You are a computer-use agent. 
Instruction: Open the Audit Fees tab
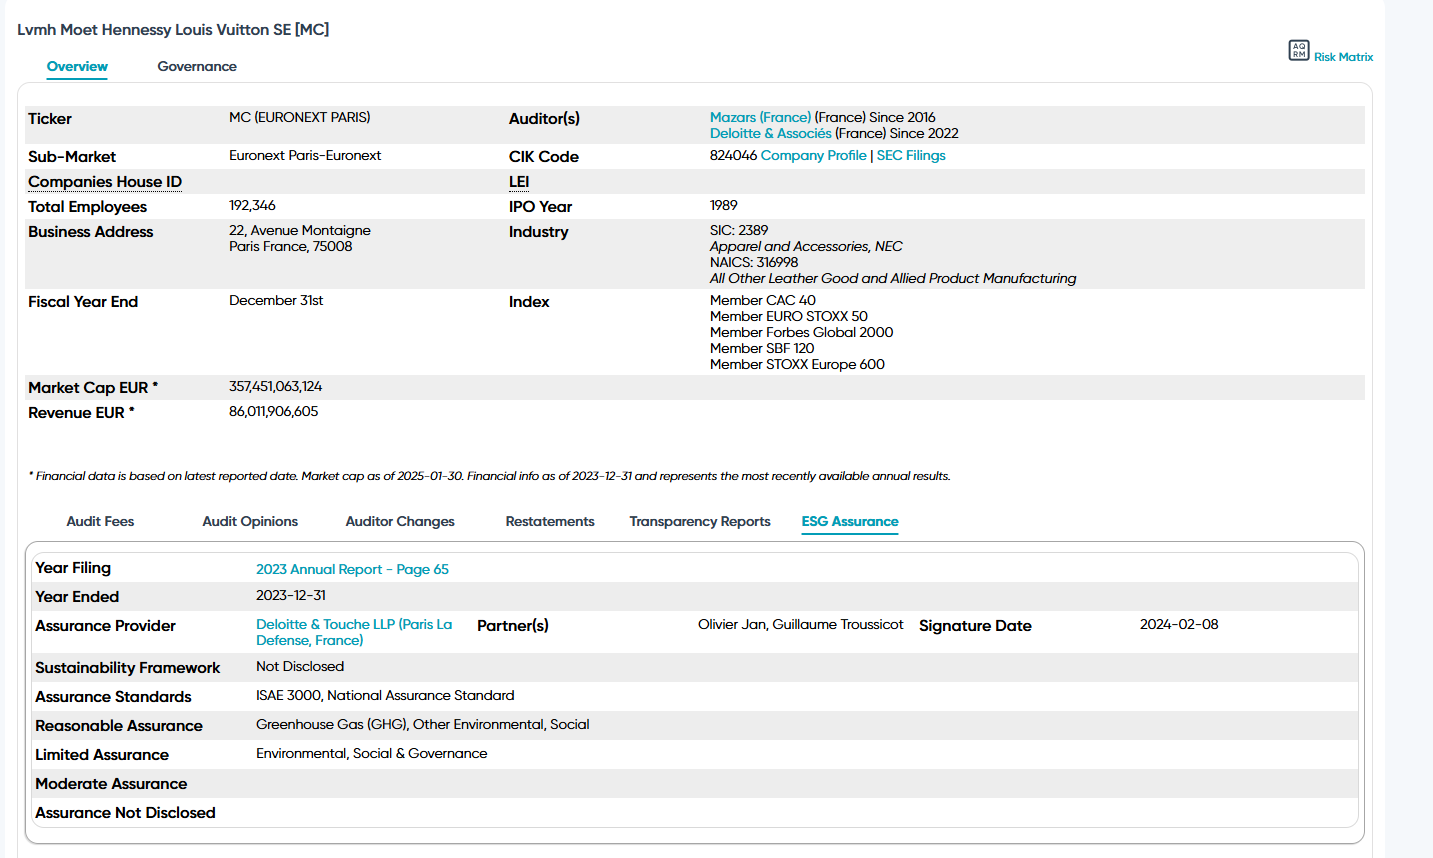tap(100, 521)
